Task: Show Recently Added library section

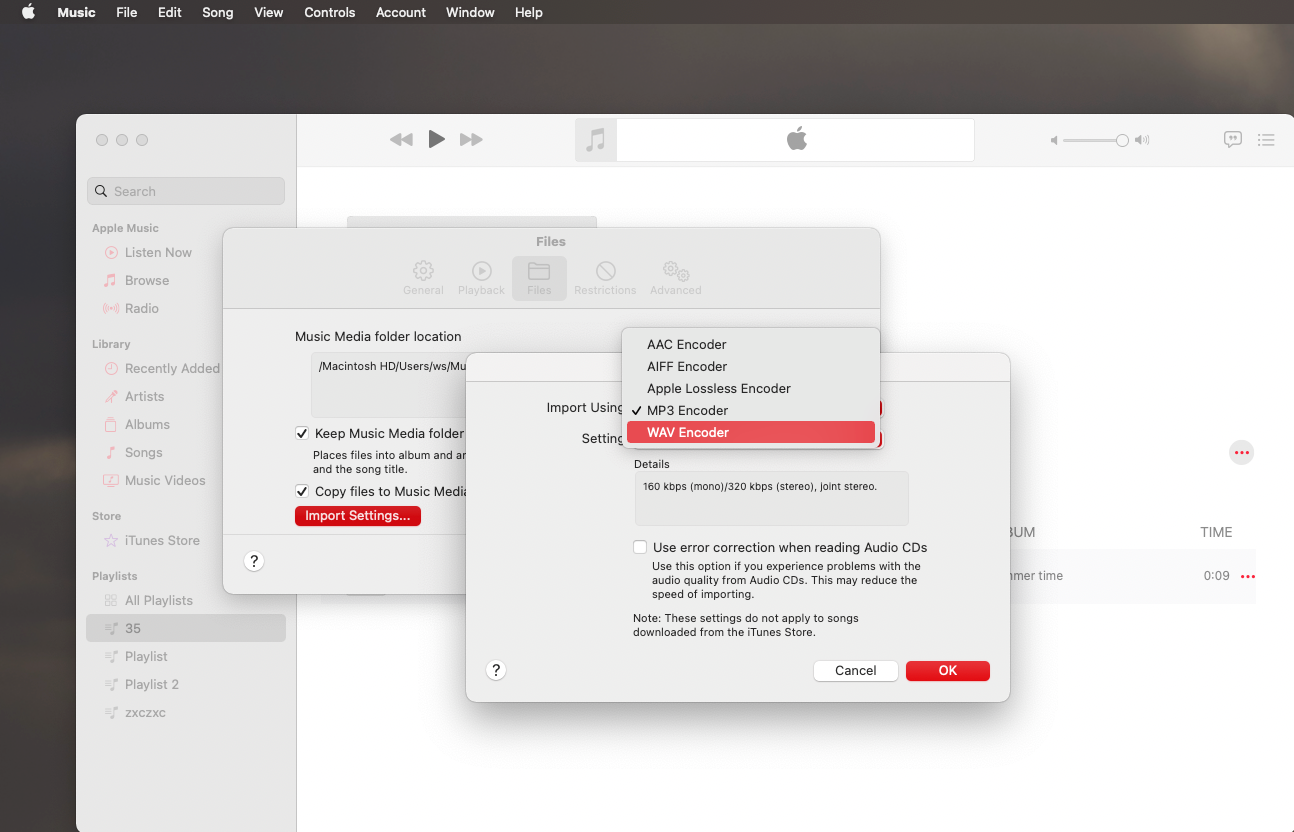Action: point(172,368)
